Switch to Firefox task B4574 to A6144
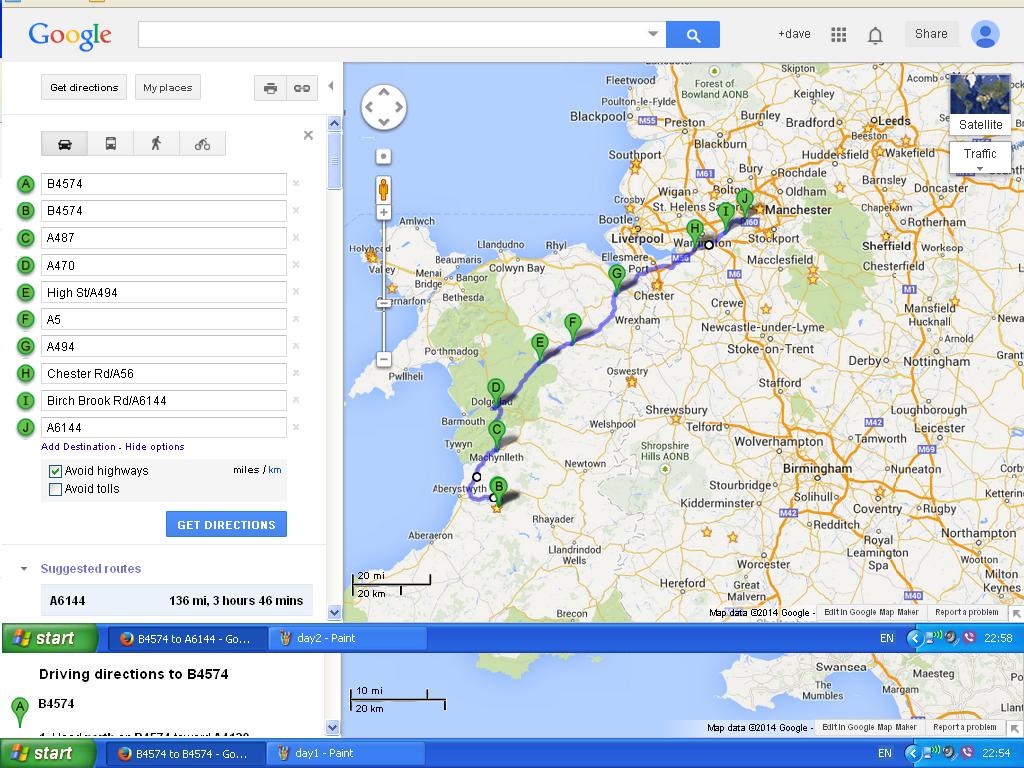The height and width of the screenshot is (768, 1024). (185, 639)
